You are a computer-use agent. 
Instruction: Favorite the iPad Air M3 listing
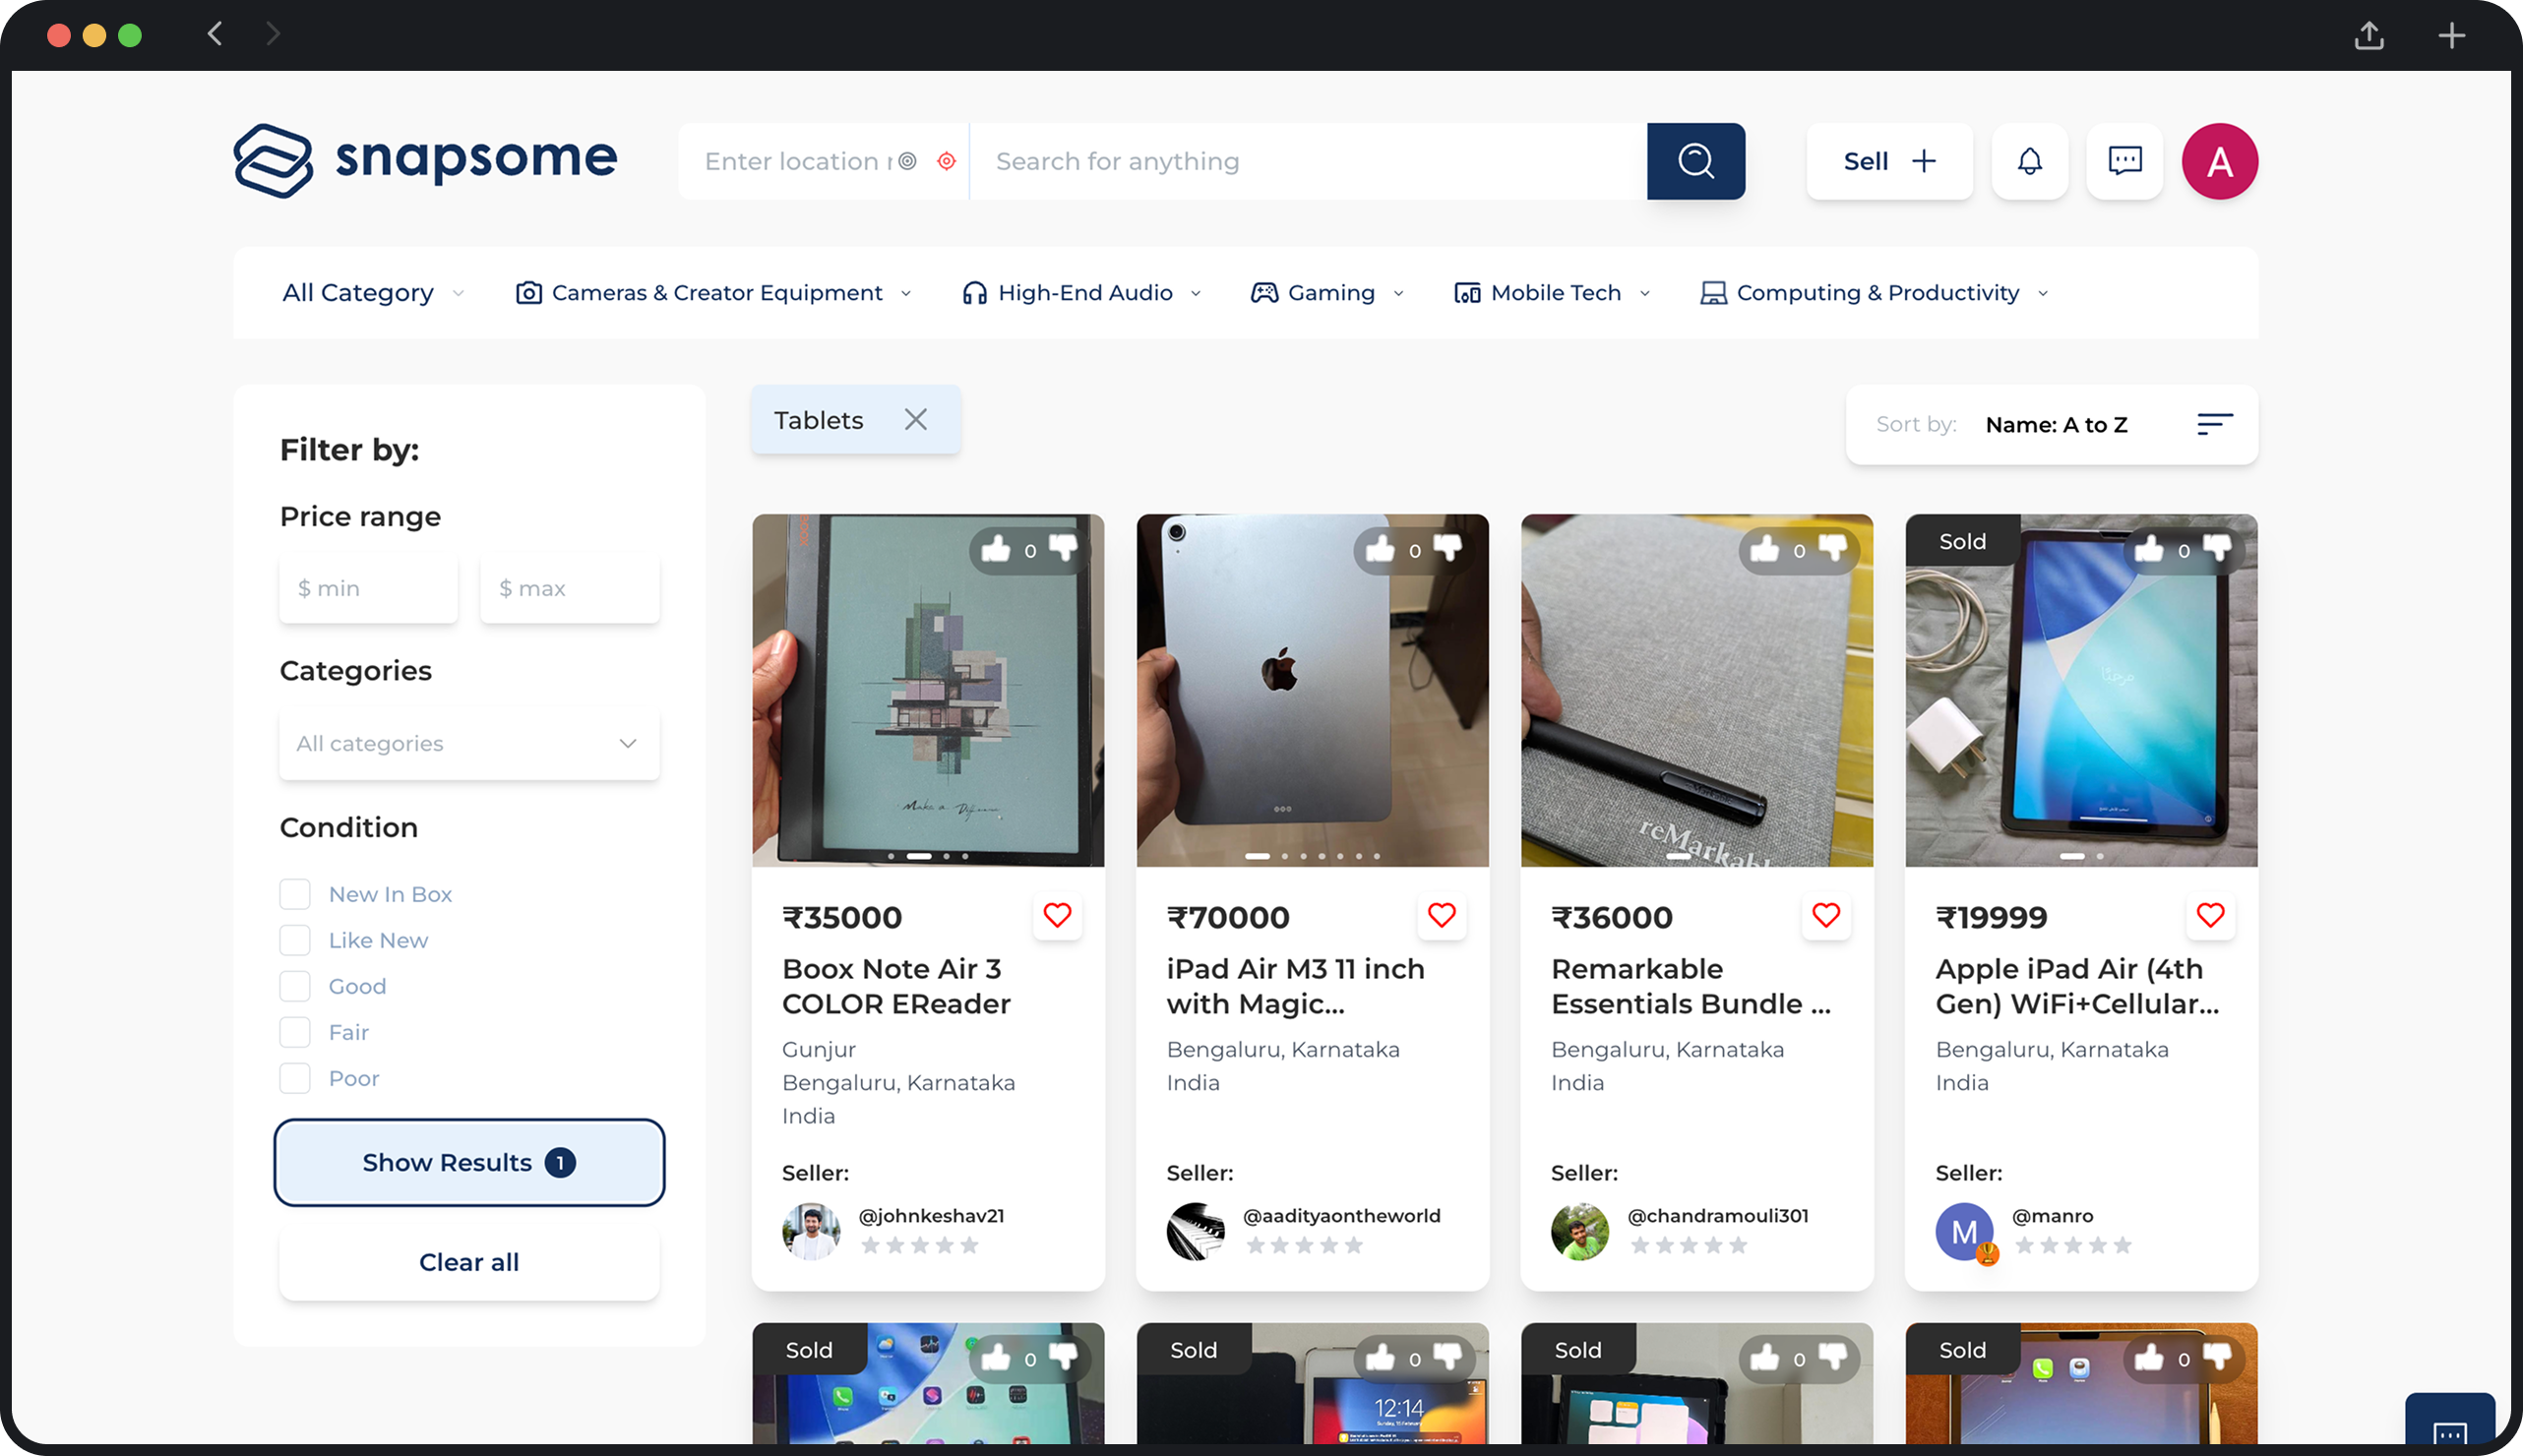pyautogui.click(x=1441, y=915)
